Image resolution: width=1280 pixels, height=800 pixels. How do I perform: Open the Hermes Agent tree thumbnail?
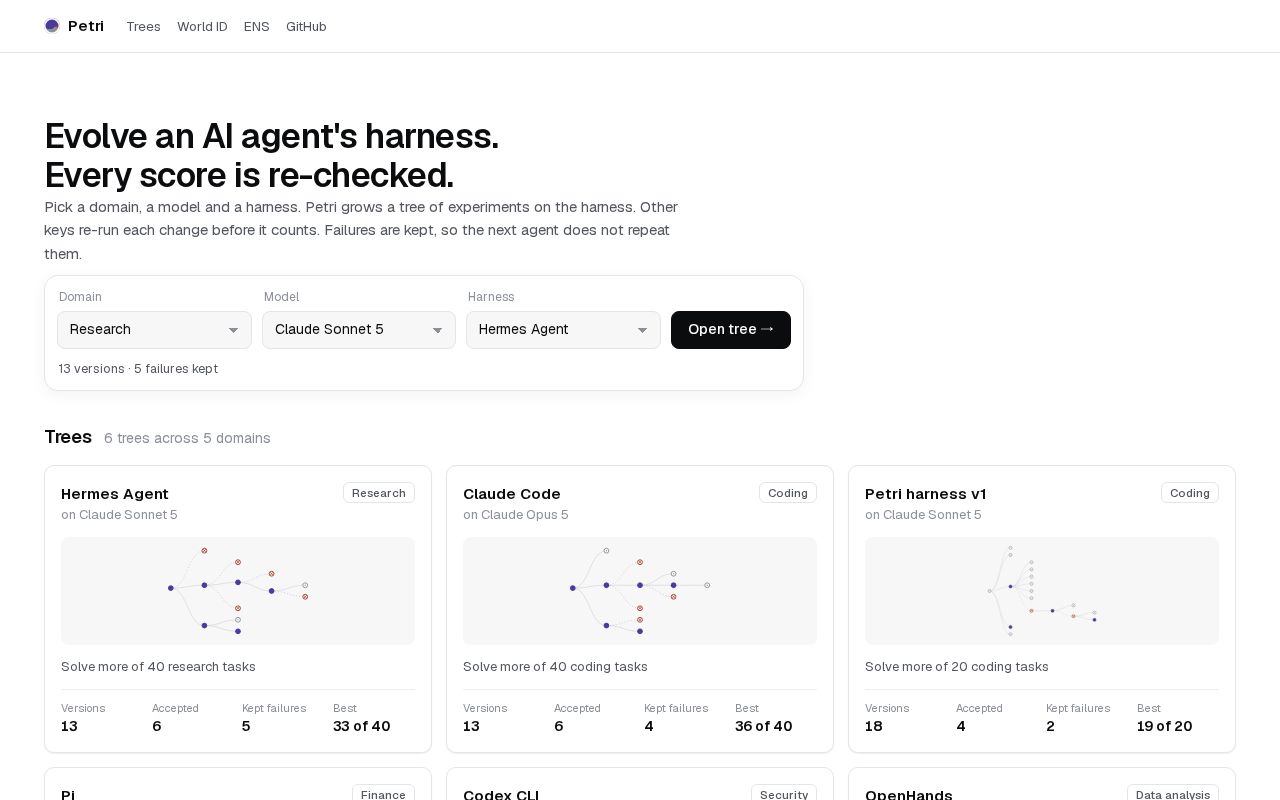(238, 591)
